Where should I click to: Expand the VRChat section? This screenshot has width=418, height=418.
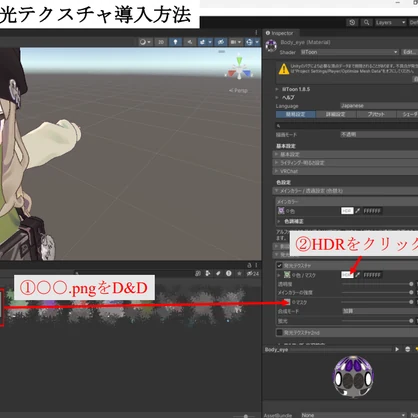[346, 171]
